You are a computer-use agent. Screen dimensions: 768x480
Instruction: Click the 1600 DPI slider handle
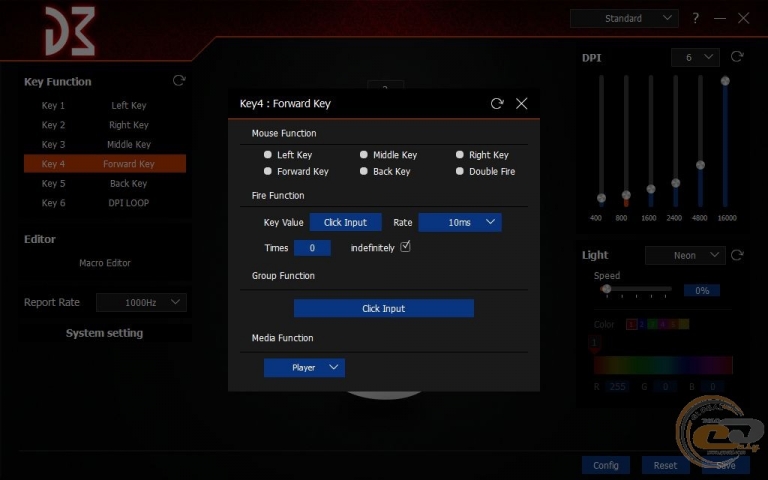[651, 189]
